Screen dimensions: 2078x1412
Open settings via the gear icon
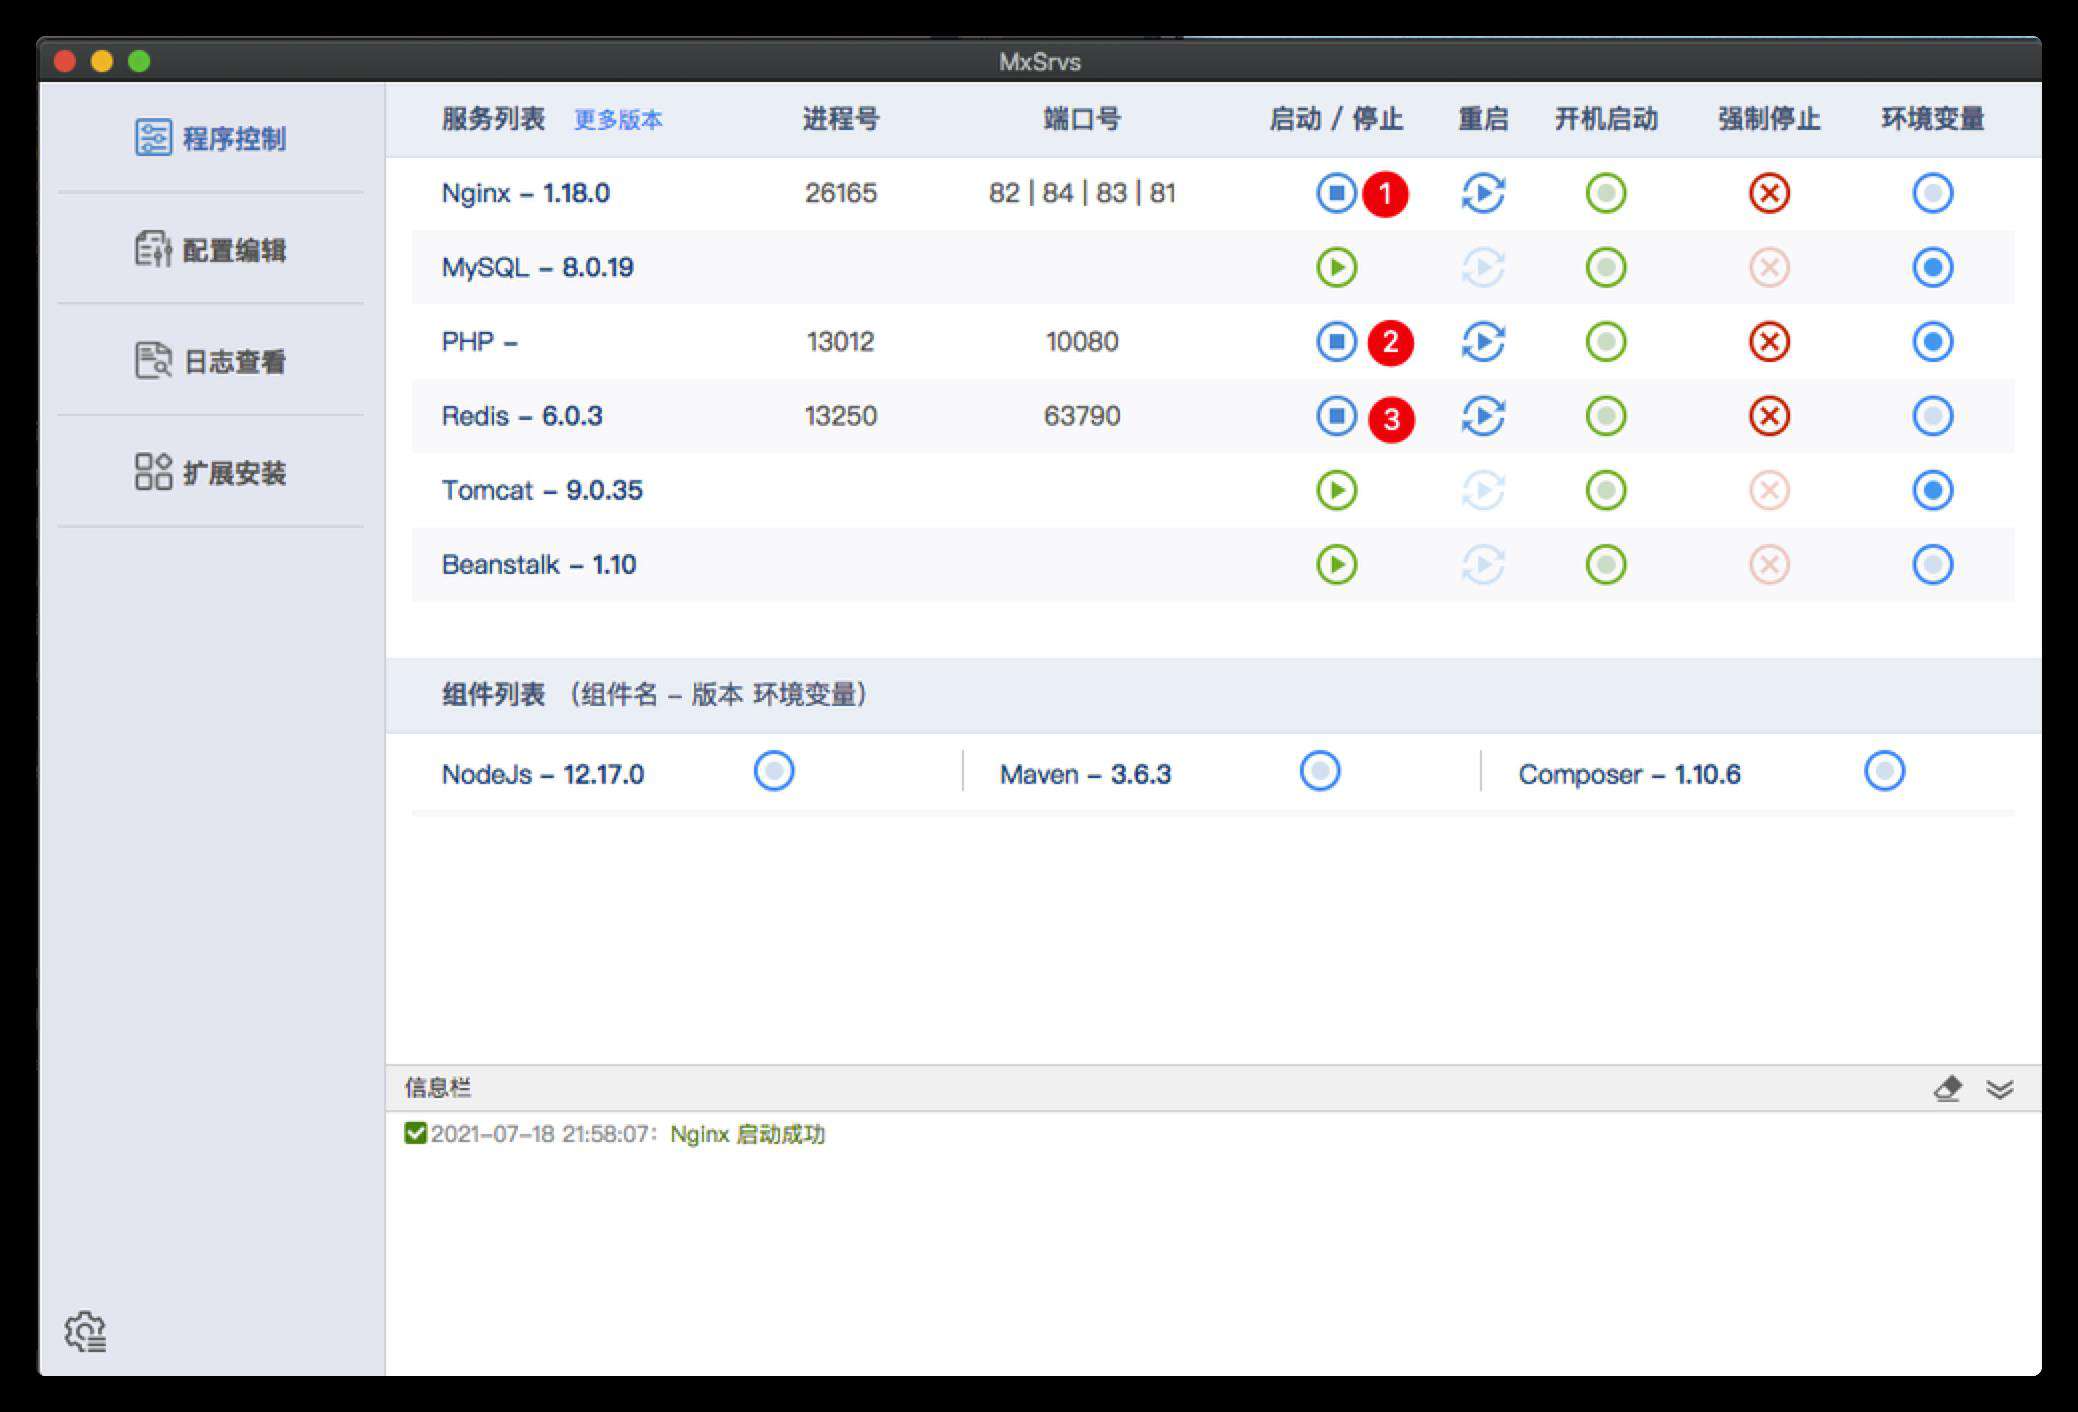coord(86,1332)
